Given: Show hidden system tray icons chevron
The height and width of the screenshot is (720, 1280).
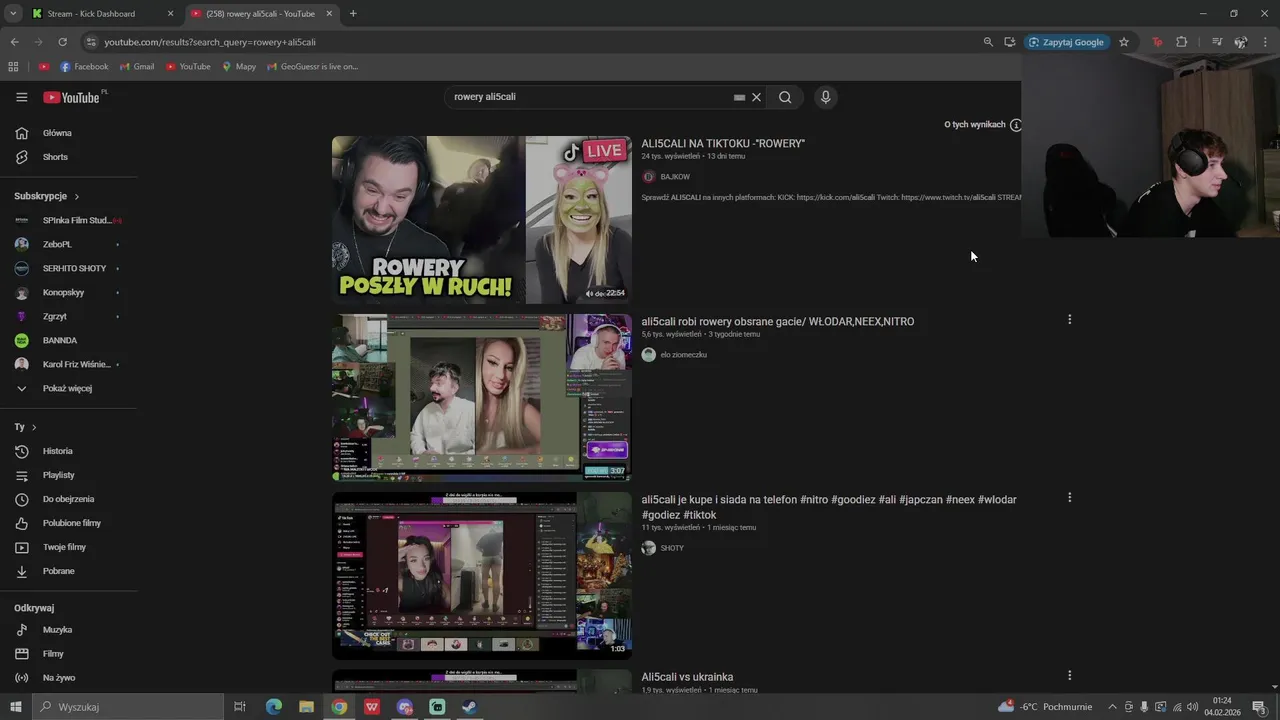Looking at the screenshot, I should click(1112, 707).
